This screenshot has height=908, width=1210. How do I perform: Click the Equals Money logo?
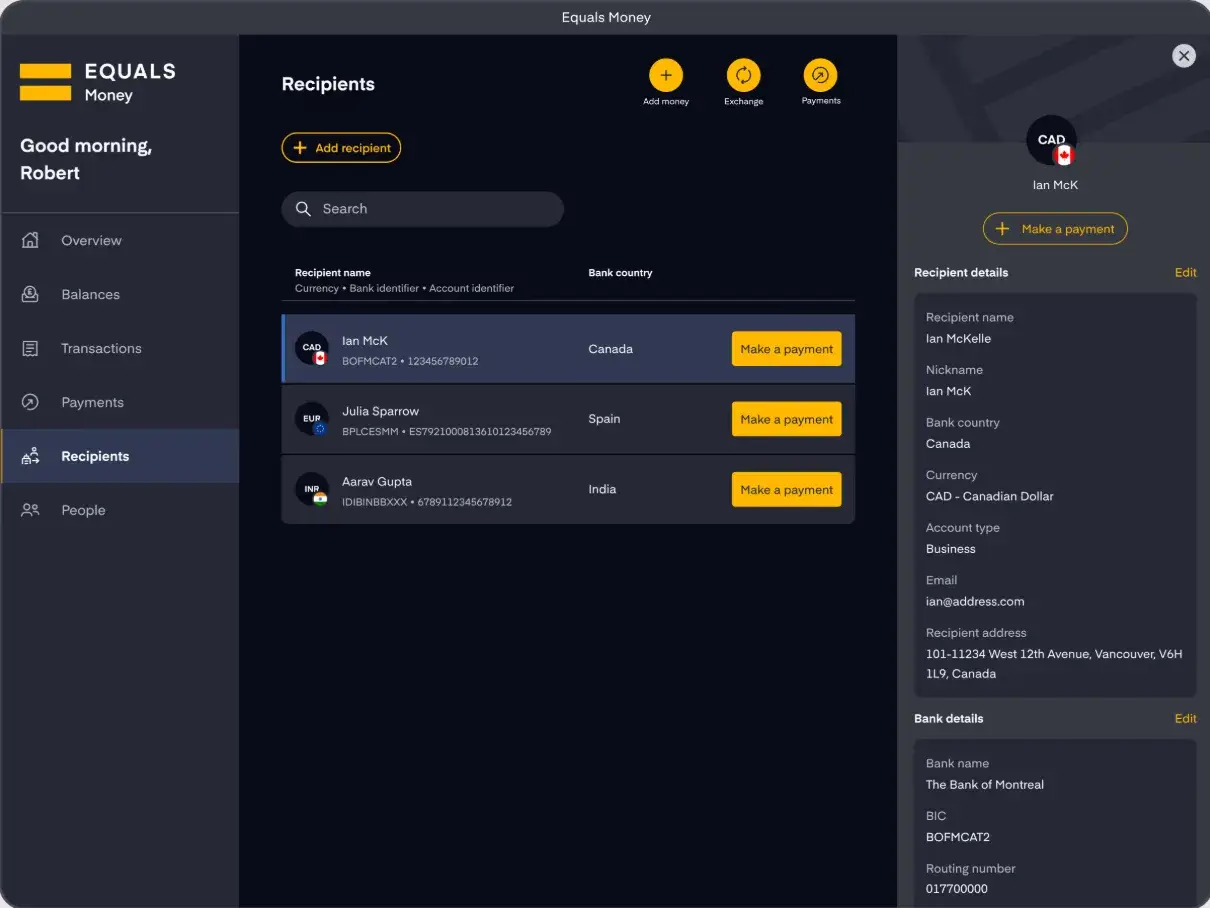(x=98, y=82)
